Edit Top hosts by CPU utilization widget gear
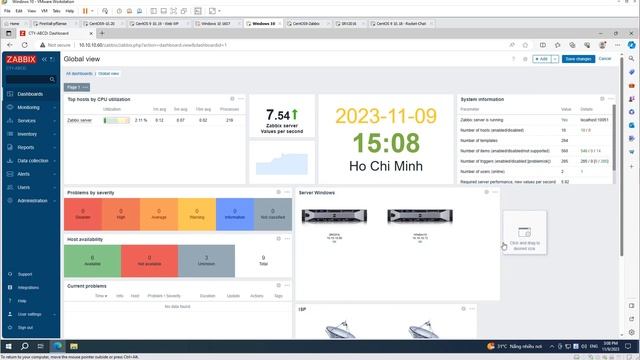 point(232,99)
